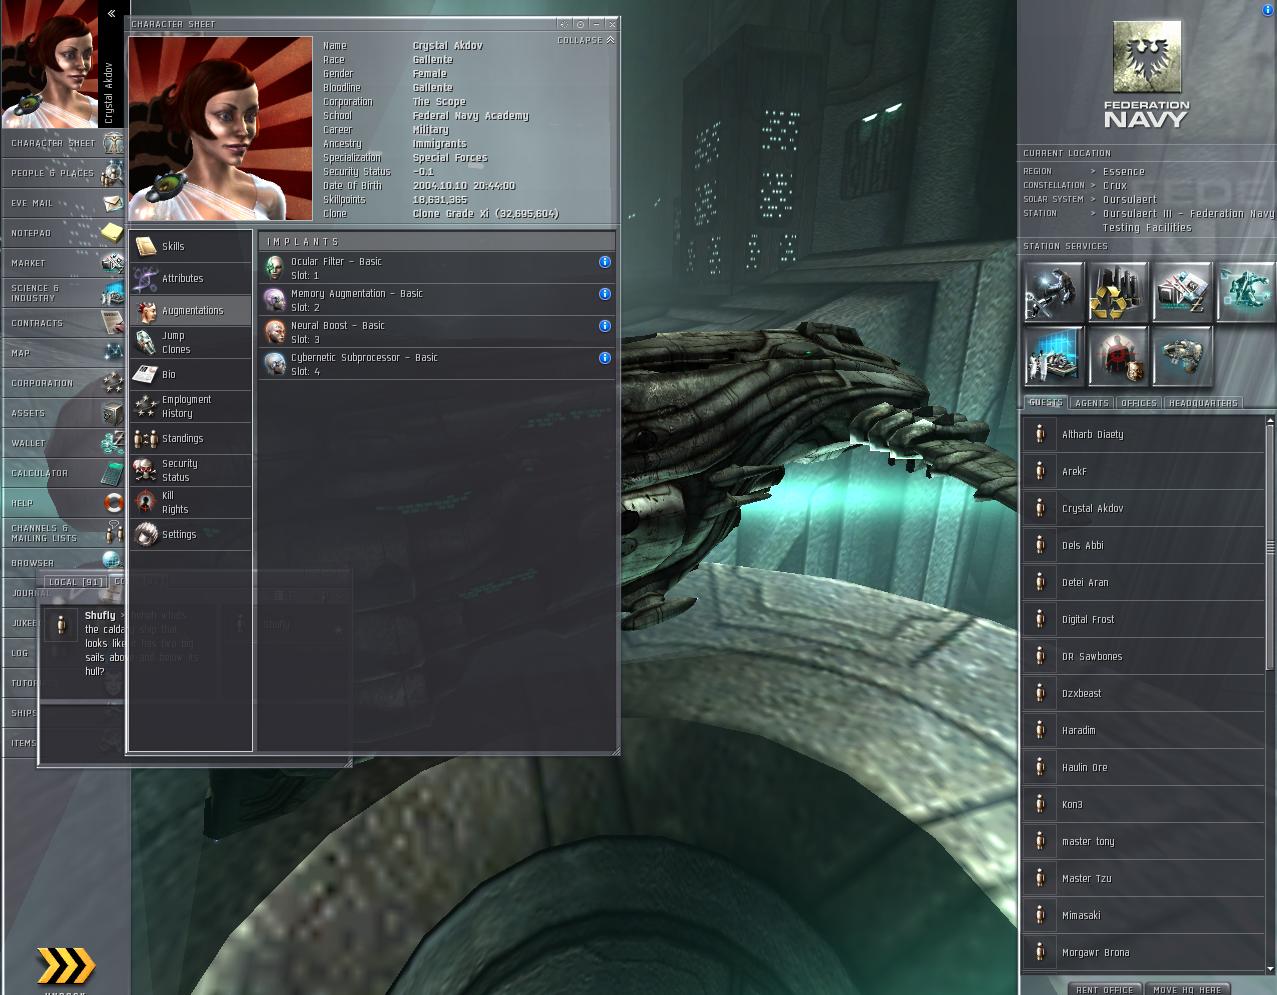This screenshot has width=1277, height=995.
Task: Switch to the Headquarters tab
Action: pyautogui.click(x=1202, y=402)
